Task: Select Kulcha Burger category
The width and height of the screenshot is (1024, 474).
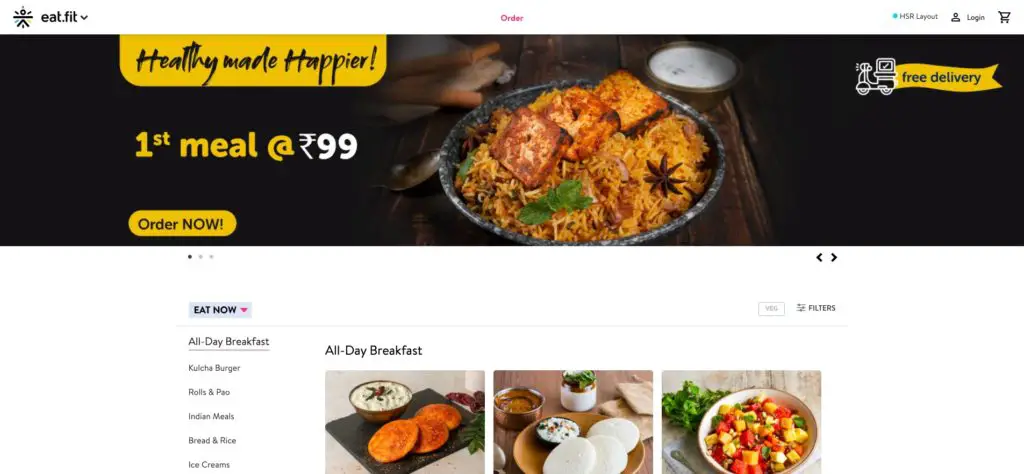Action: (214, 368)
